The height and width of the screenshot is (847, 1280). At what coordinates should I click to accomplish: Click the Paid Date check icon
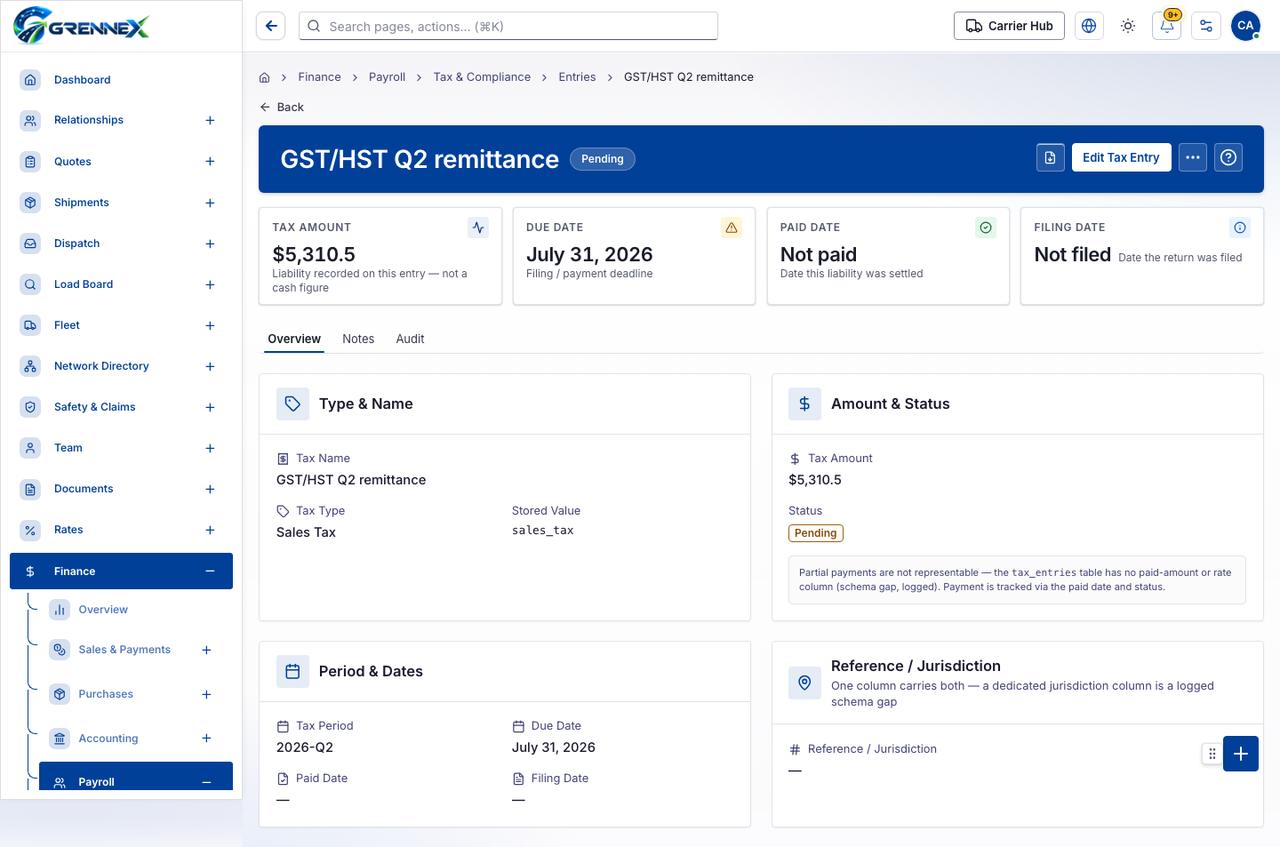click(986, 228)
